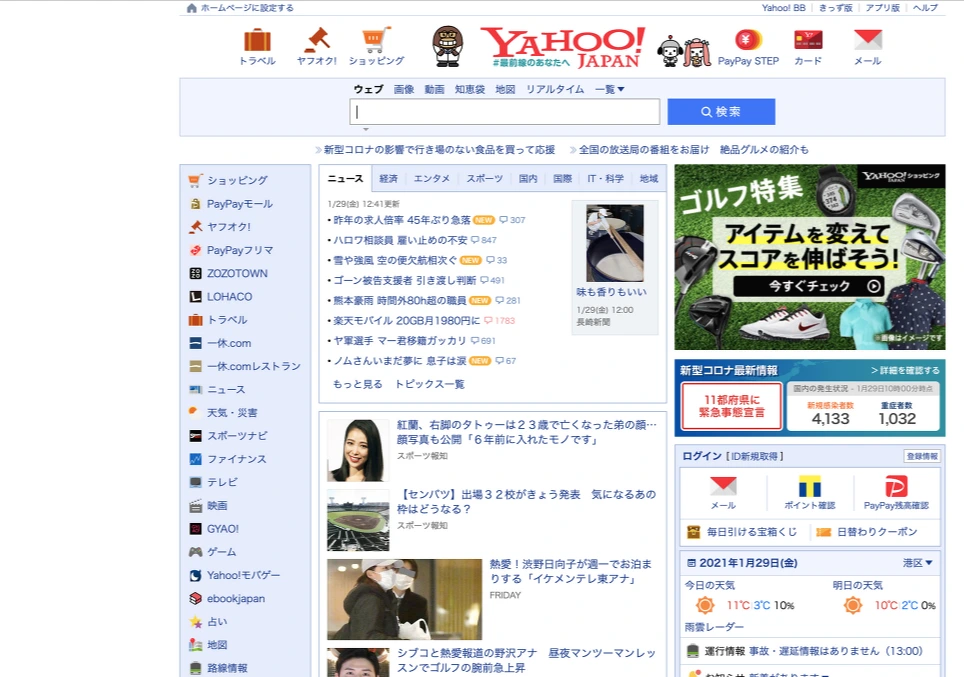Click the 登録情報 button
964x677 pixels.
pos(922,456)
